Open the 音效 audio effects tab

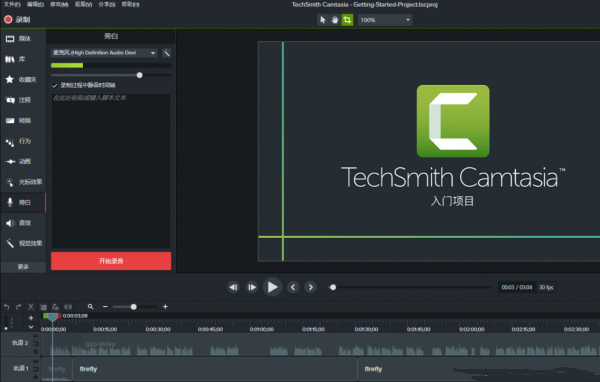pyautogui.click(x=23, y=223)
